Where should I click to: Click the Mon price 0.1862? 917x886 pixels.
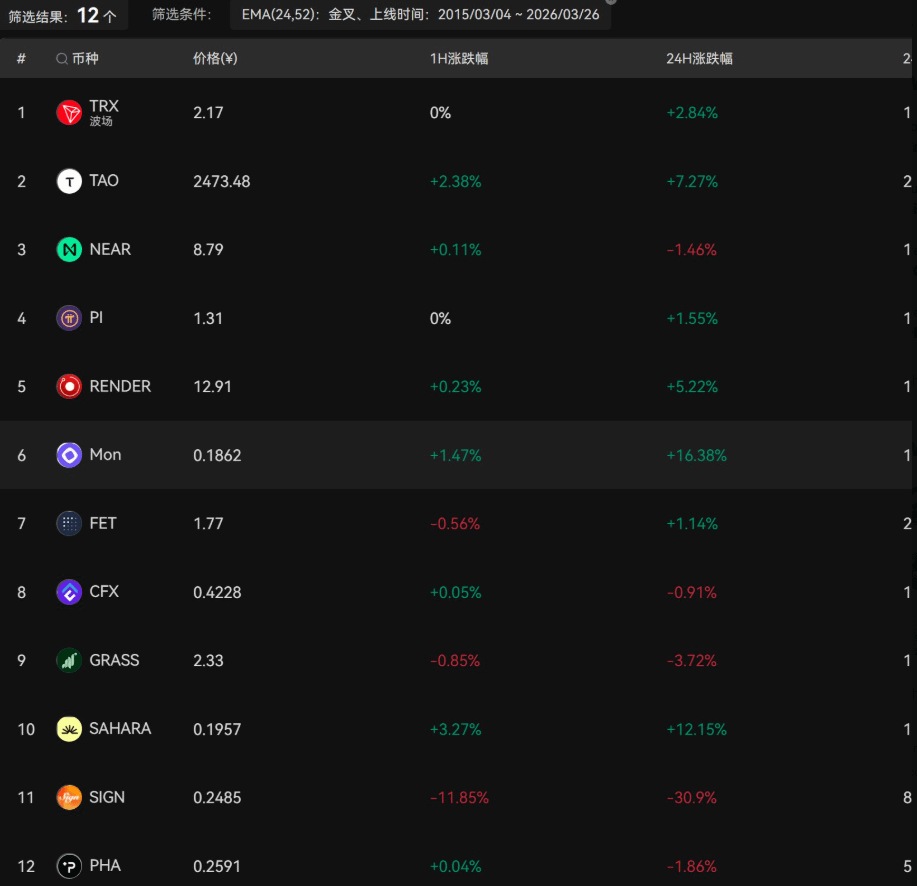click(217, 456)
